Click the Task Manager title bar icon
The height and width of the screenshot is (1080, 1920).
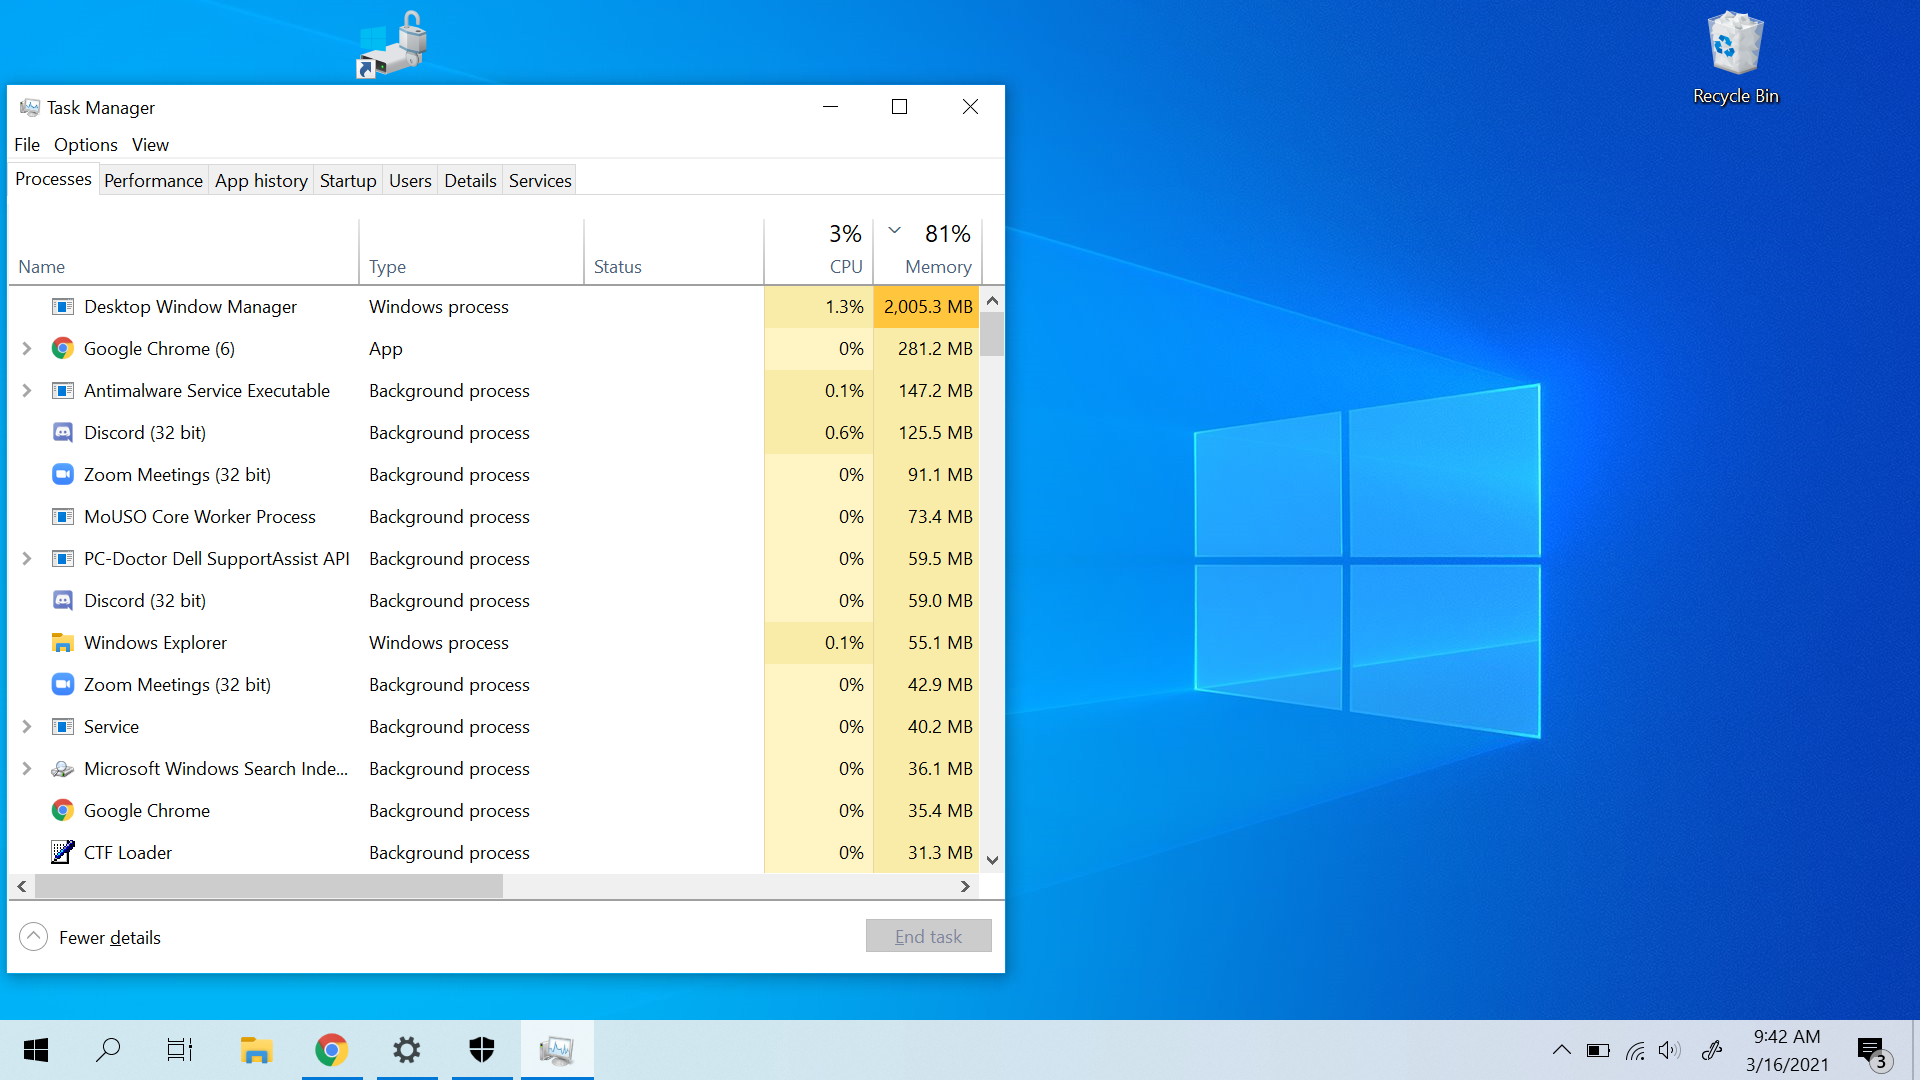[30, 107]
